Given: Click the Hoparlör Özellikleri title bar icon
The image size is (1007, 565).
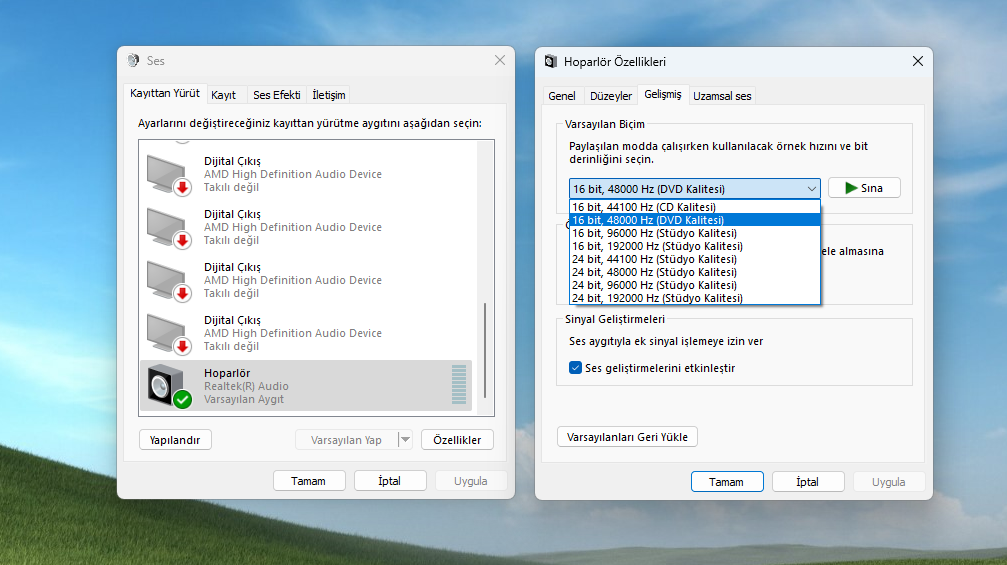Looking at the screenshot, I should click(550, 61).
